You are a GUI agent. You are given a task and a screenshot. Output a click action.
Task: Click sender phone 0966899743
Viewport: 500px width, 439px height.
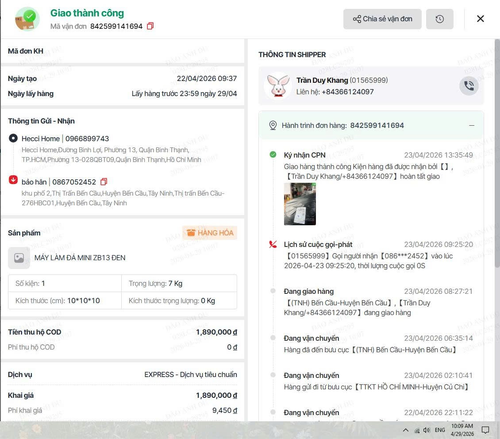point(87,138)
